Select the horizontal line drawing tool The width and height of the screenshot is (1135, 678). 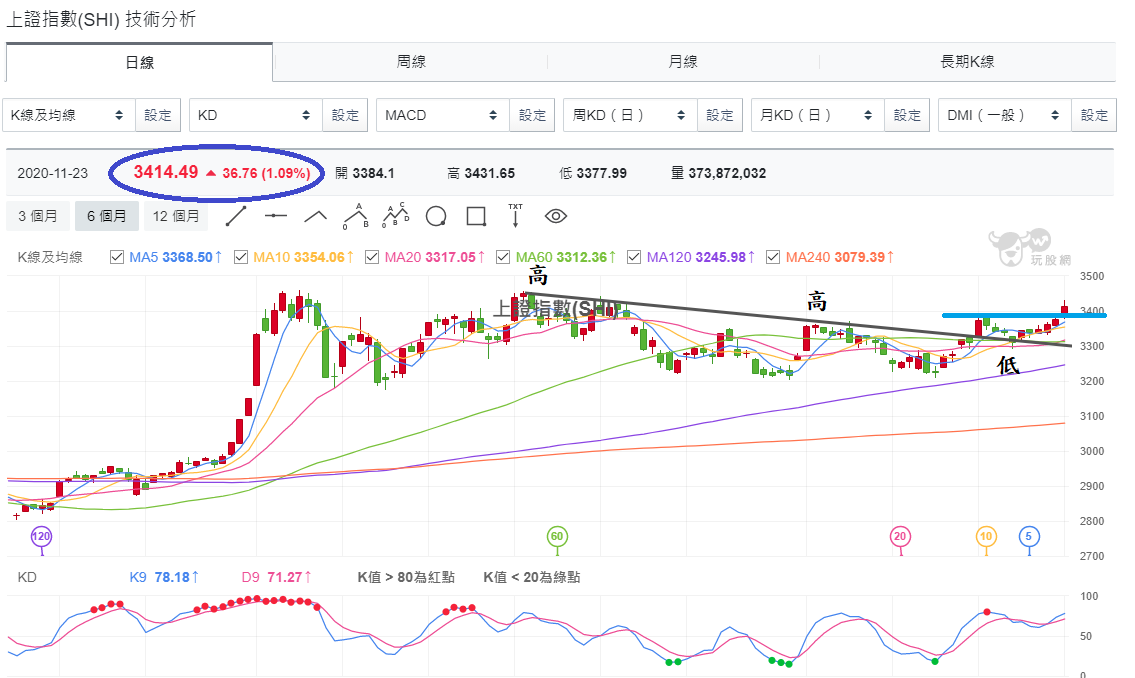point(276,216)
